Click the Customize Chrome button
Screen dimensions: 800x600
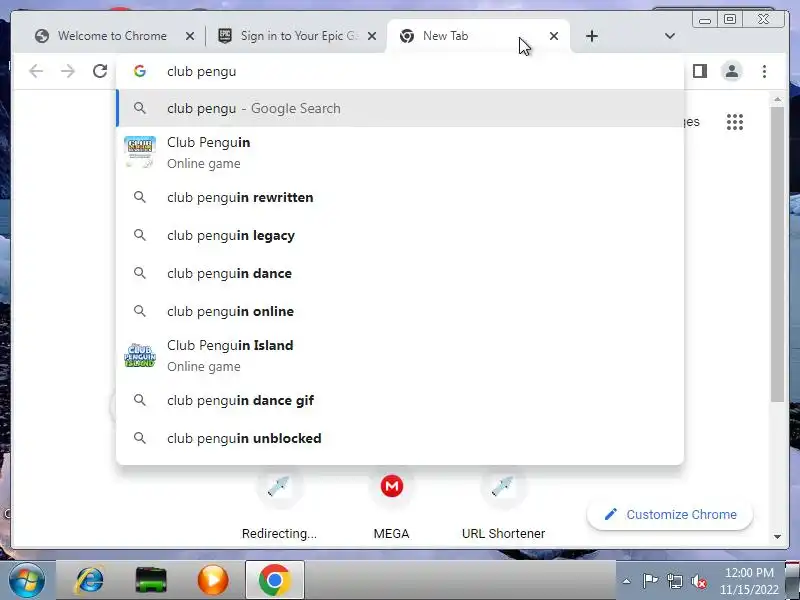pyautogui.click(x=670, y=514)
